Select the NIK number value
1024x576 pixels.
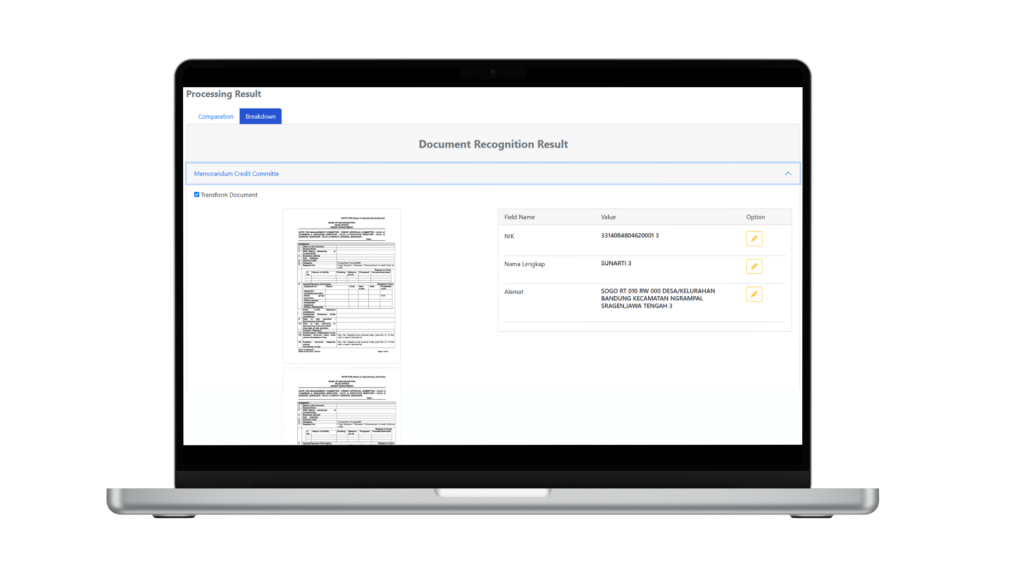pyautogui.click(x=630, y=236)
